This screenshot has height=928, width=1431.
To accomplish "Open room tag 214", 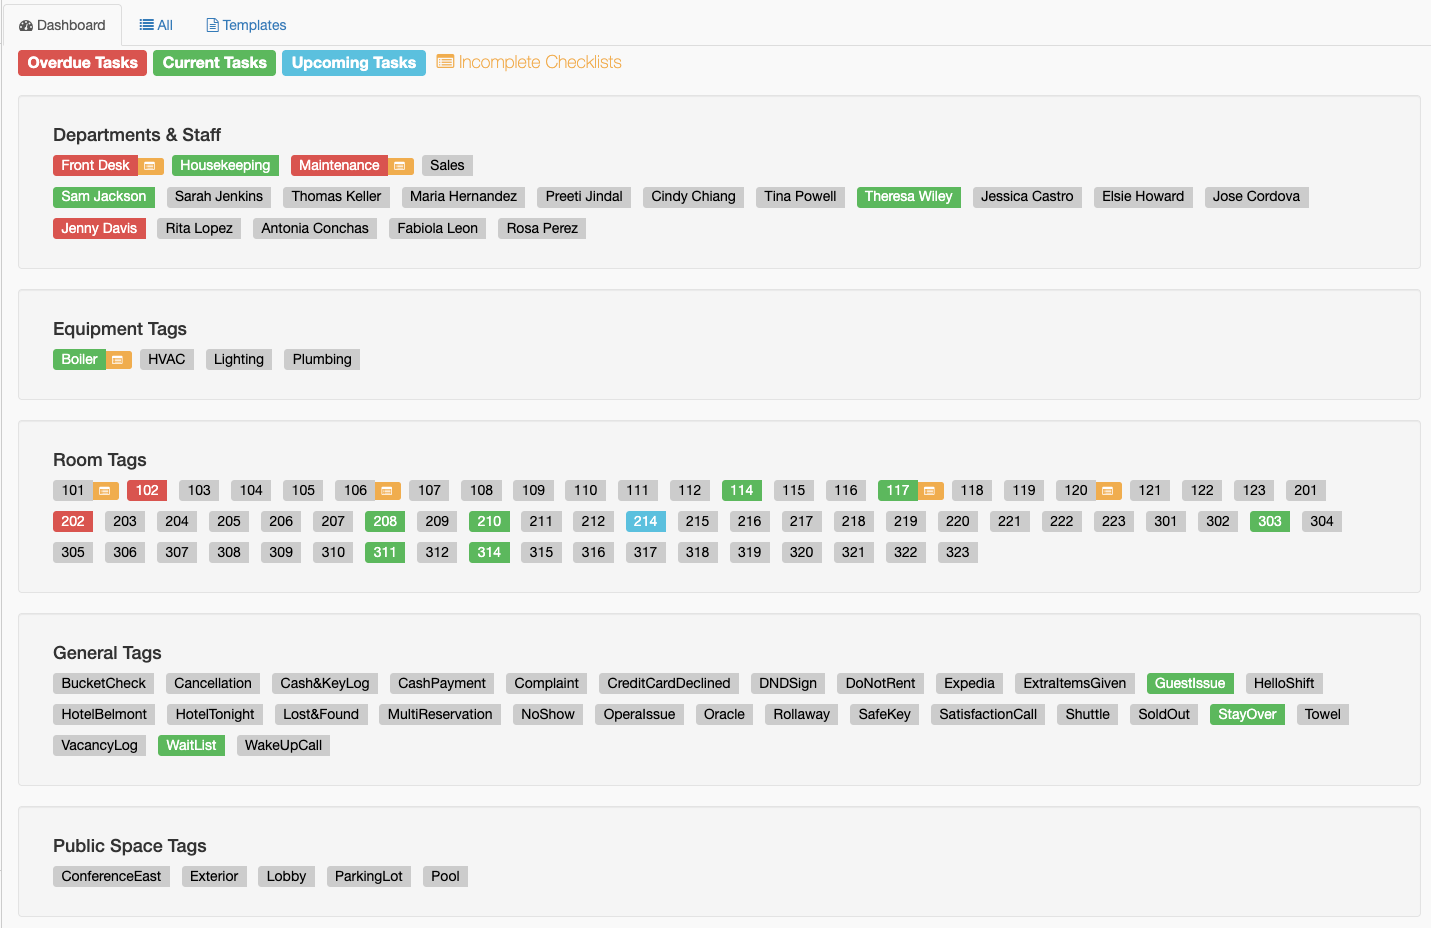I will point(646,522).
